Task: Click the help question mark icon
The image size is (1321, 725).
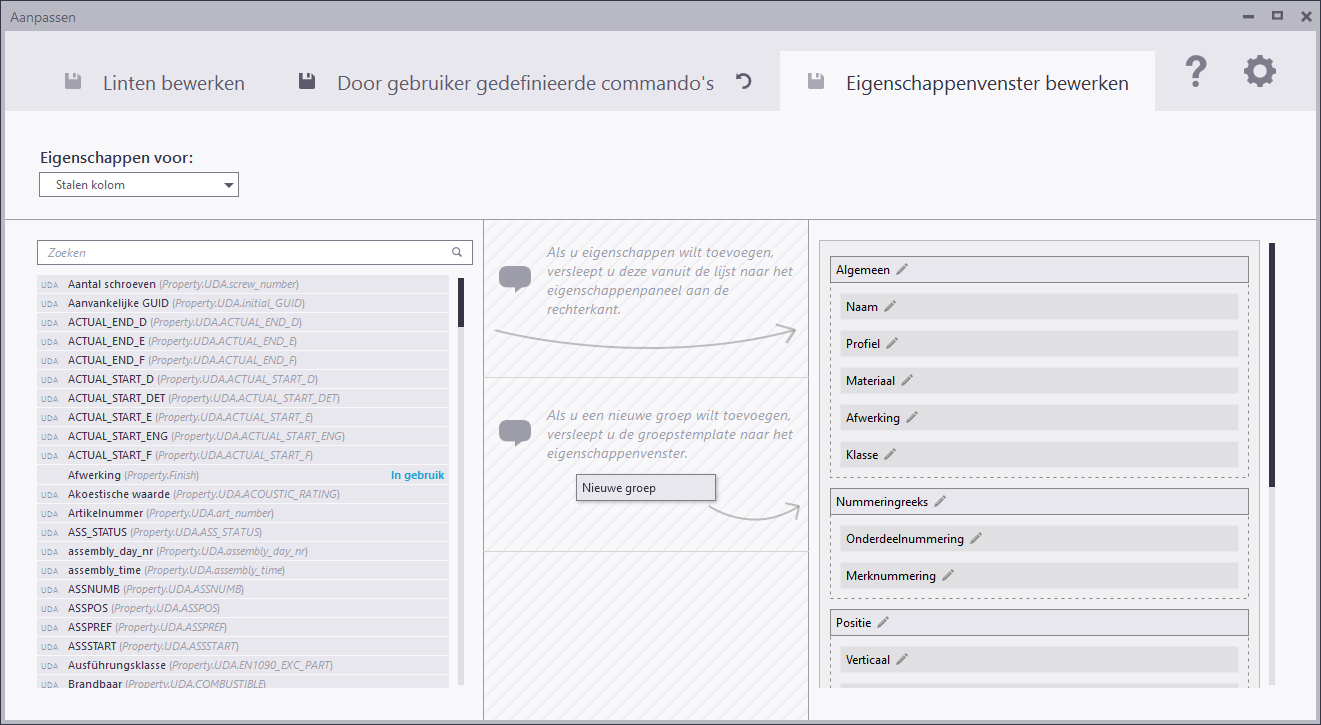Action: click(x=1195, y=73)
